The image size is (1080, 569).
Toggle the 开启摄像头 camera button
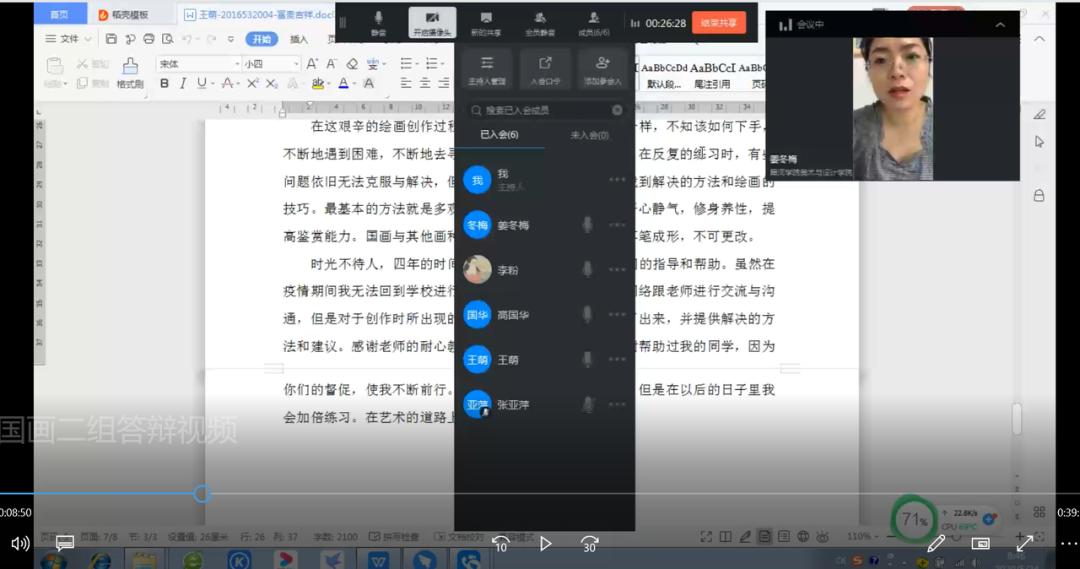click(432, 23)
